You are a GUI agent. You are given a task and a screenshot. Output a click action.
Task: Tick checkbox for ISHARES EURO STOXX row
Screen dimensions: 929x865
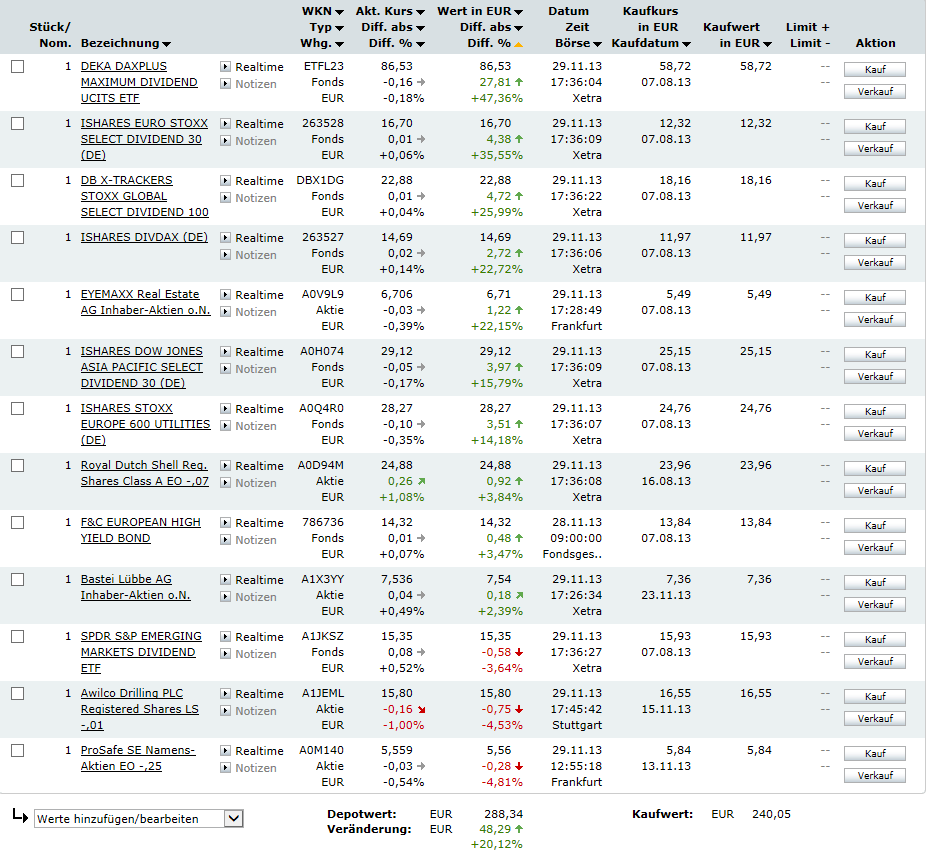coord(18,123)
